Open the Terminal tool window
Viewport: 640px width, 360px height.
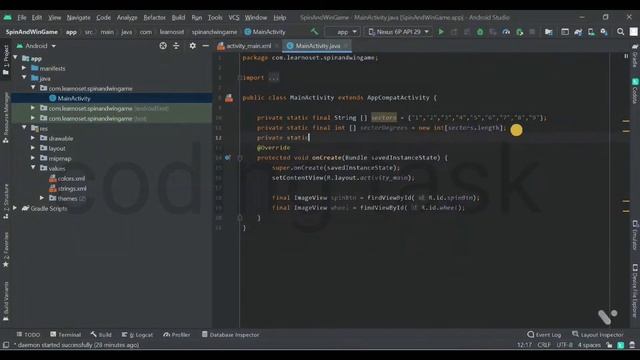[x=65, y=335]
